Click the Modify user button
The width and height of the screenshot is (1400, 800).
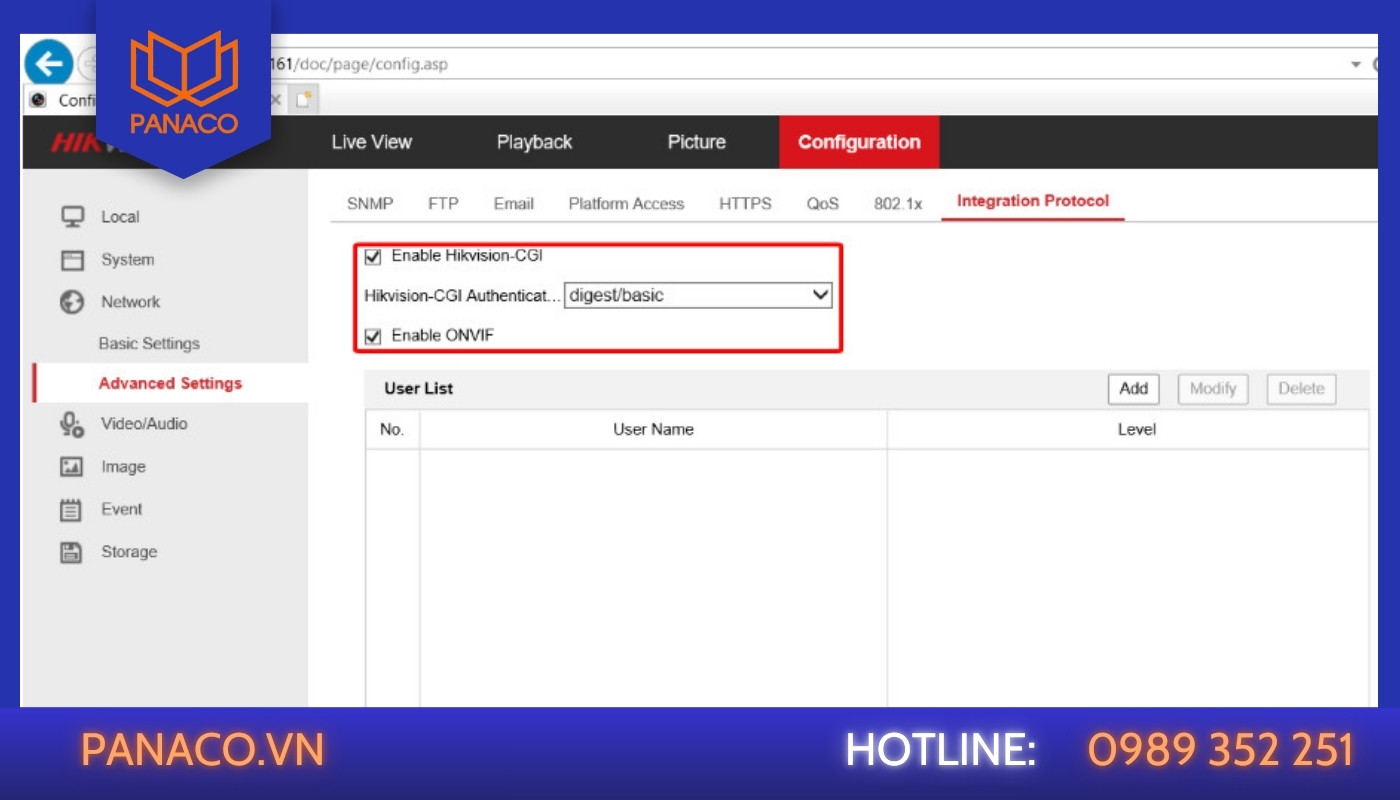pyautogui.click(x=1213, y=389)
